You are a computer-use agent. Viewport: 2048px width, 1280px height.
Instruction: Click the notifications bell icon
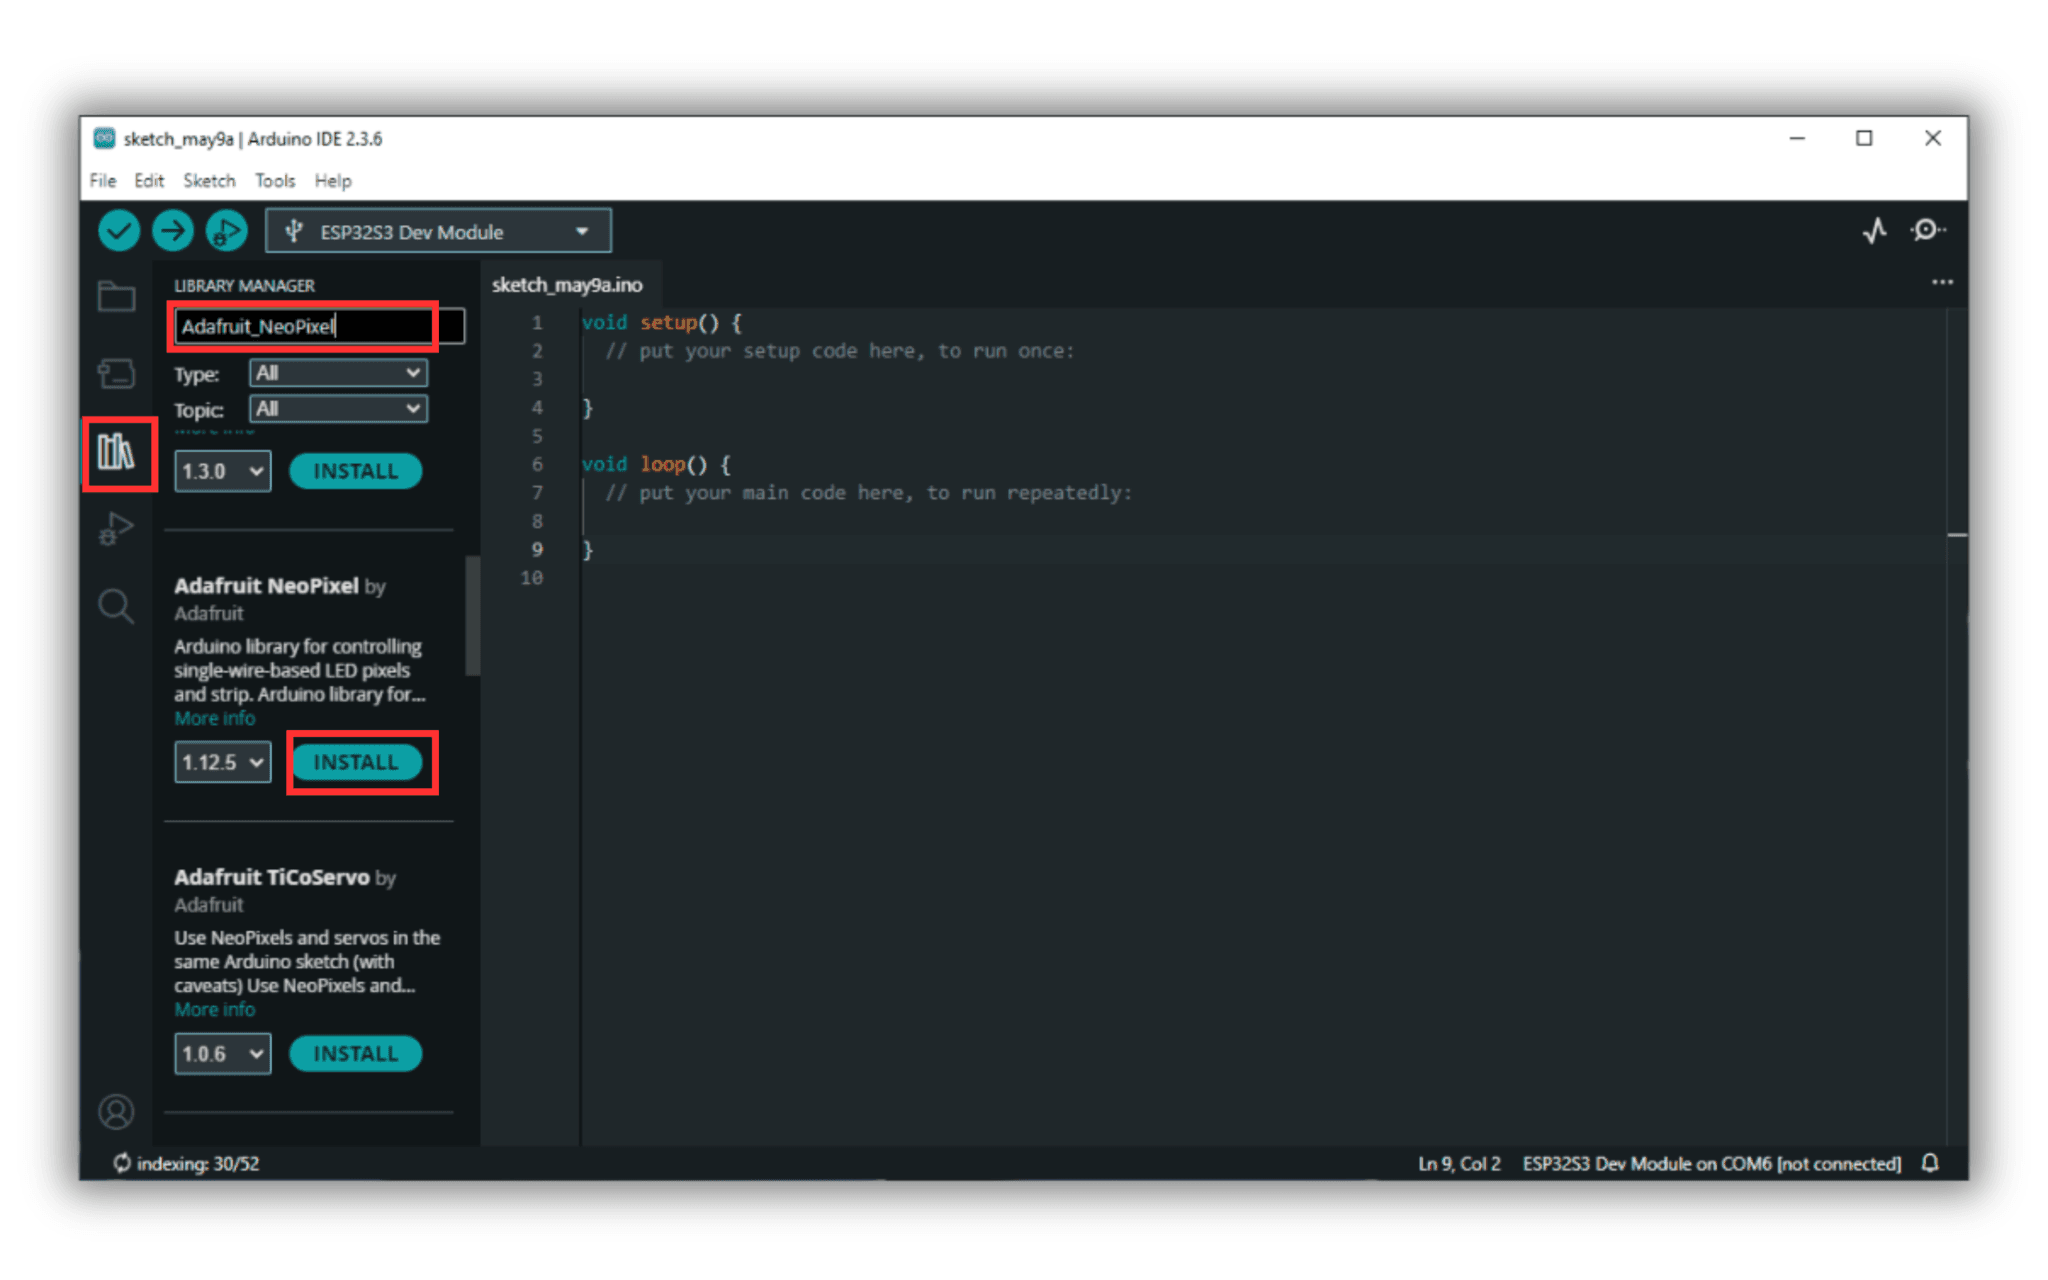click(x=1930, y=1163)
